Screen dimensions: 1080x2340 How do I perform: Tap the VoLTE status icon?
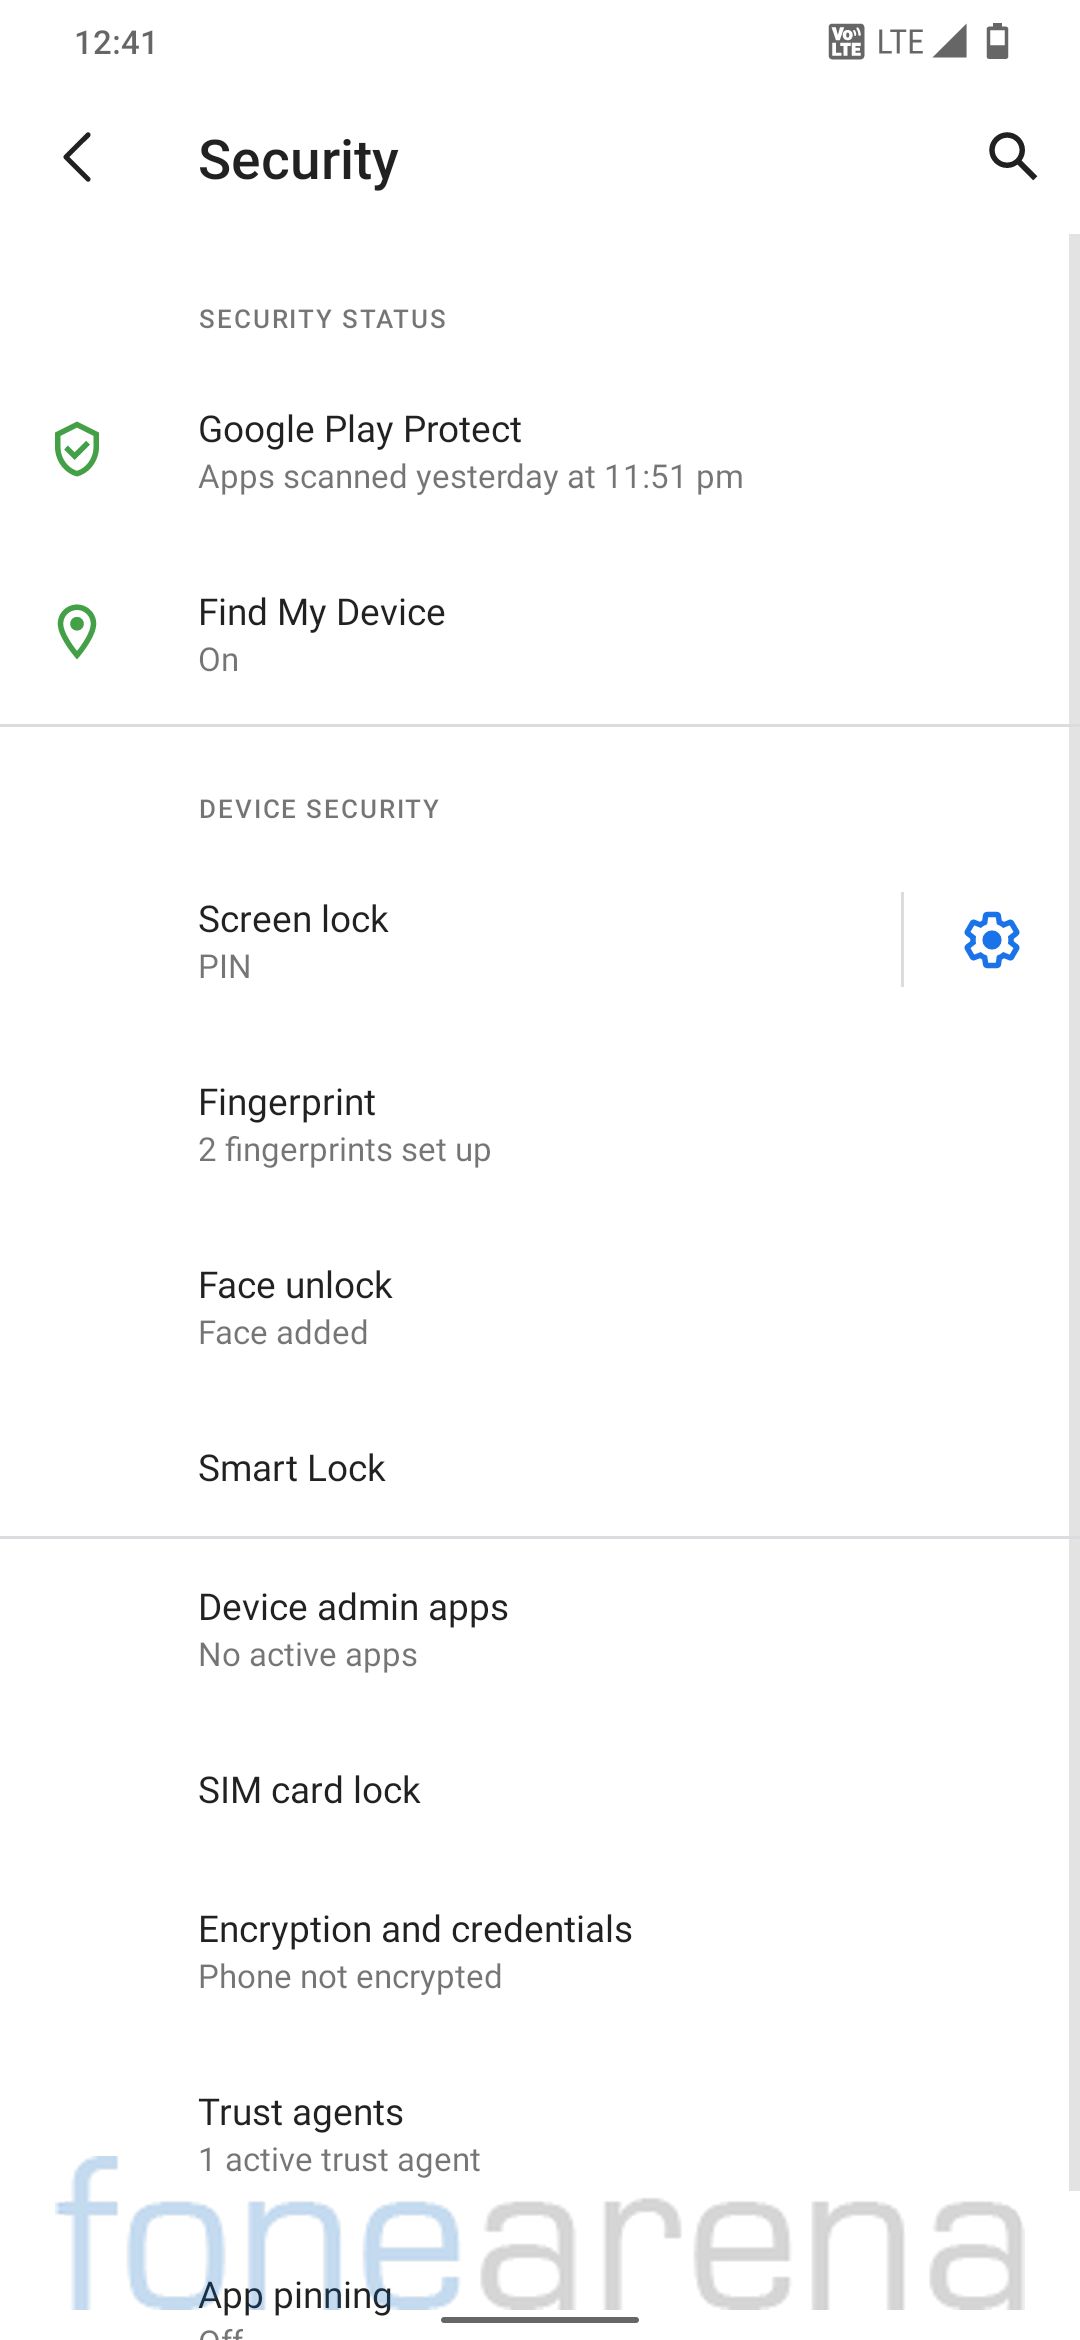(846, 42)
